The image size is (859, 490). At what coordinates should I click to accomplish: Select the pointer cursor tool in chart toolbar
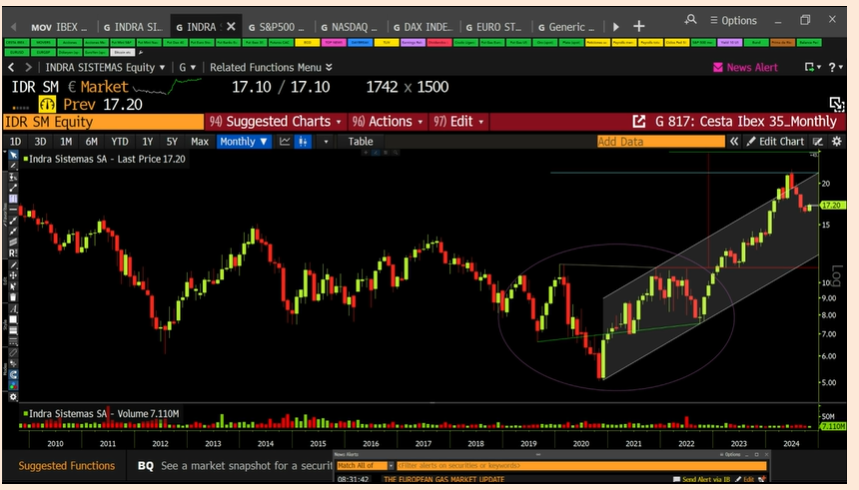13,155
